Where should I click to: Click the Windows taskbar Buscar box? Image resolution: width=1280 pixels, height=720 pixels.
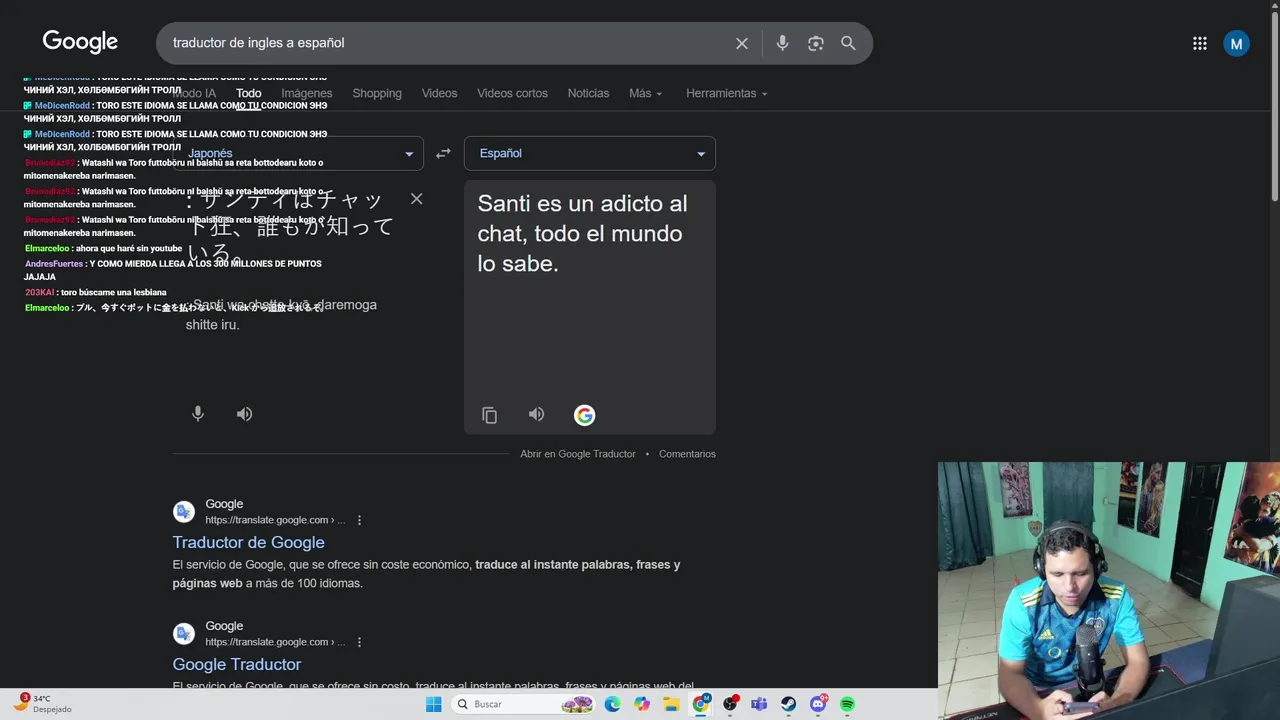click(525, 704)
